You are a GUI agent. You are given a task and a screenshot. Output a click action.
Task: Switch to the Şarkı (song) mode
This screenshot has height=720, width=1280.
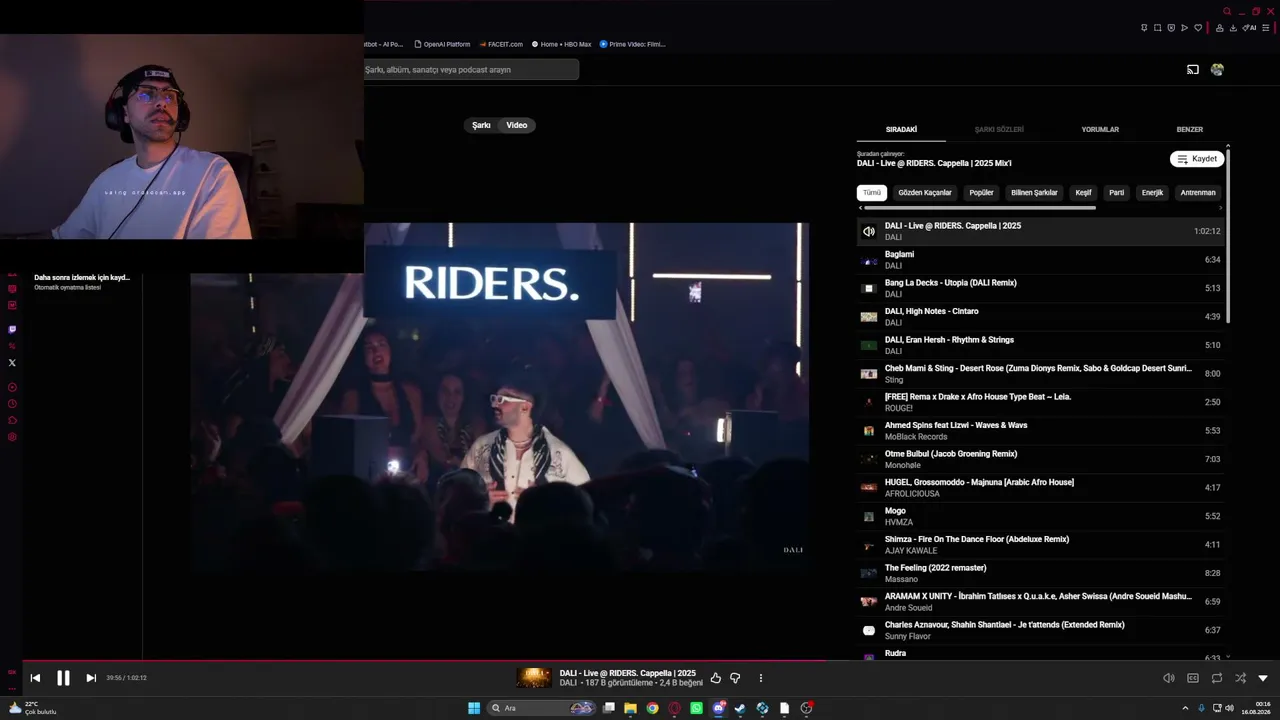(x=482, y=125)
